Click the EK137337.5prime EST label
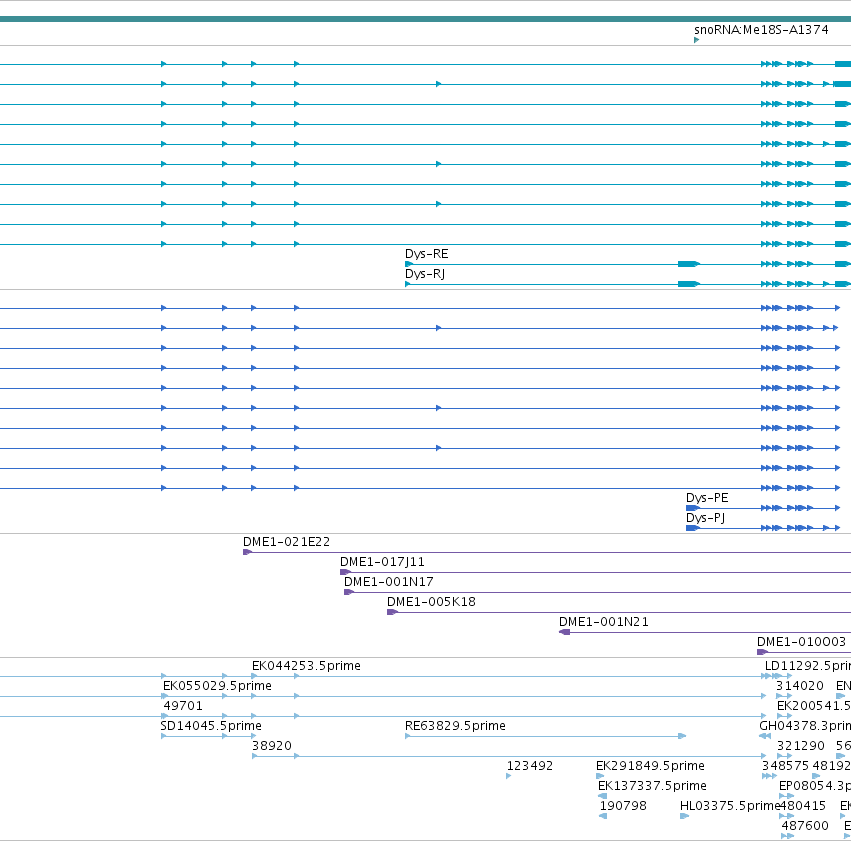The image size is (851, 841). pyautogui.click(x=652, y=786)
